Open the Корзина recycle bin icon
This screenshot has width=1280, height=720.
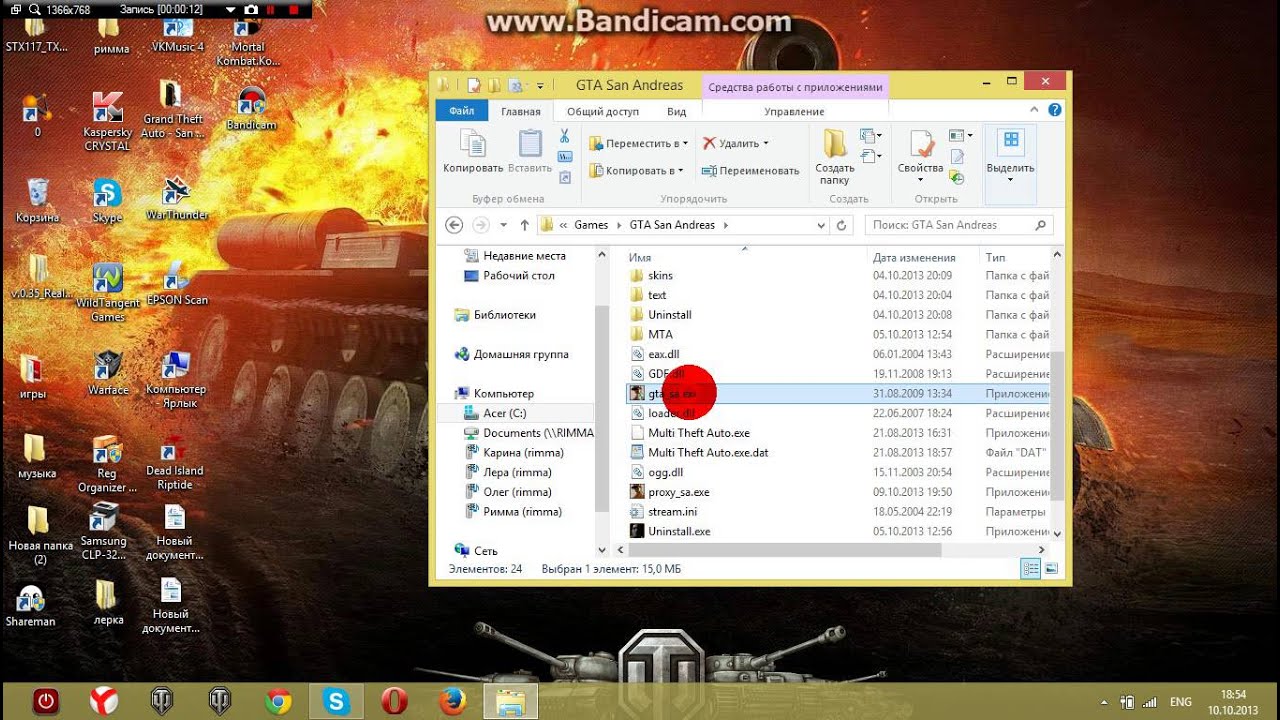pyautogui.click(x=38, y=200)
